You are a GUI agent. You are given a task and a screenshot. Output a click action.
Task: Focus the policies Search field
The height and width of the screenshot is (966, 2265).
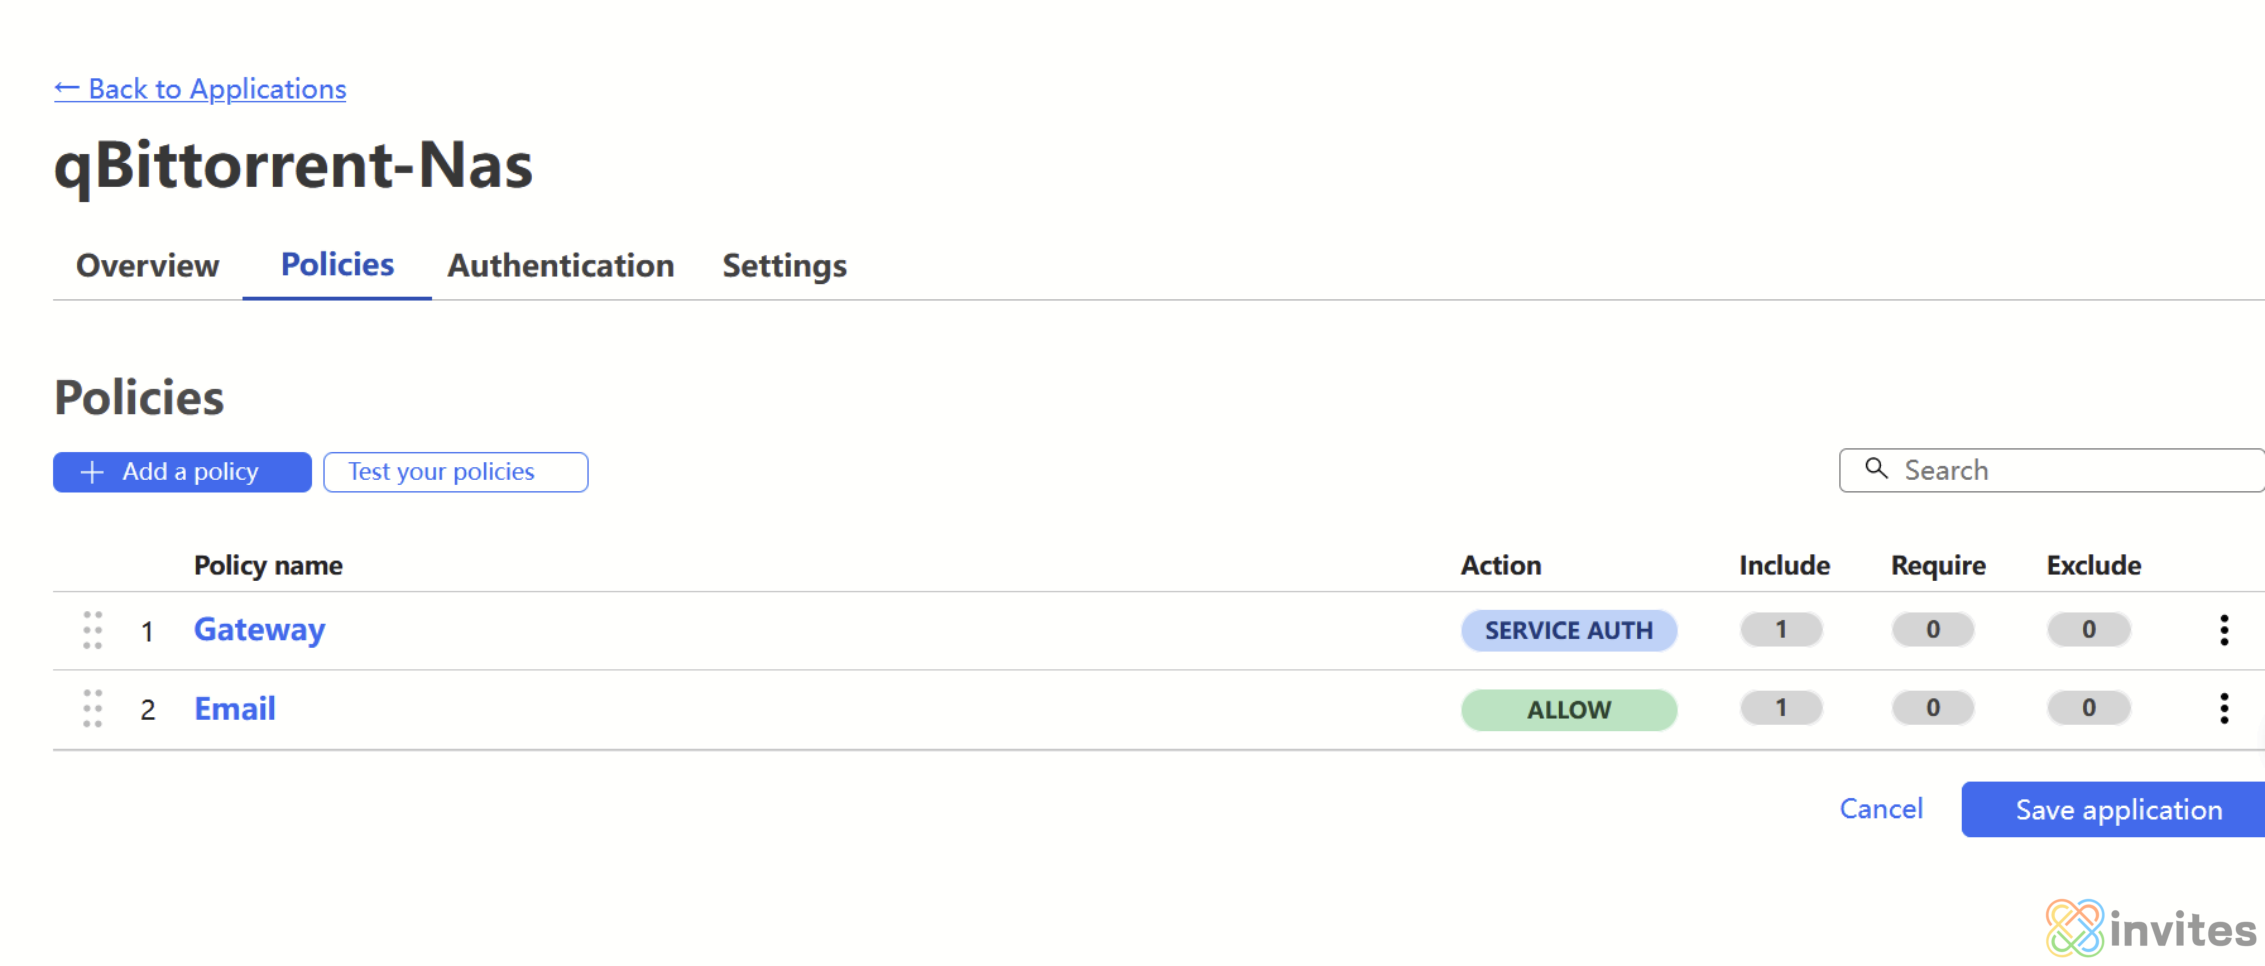tap(2051, 470)
